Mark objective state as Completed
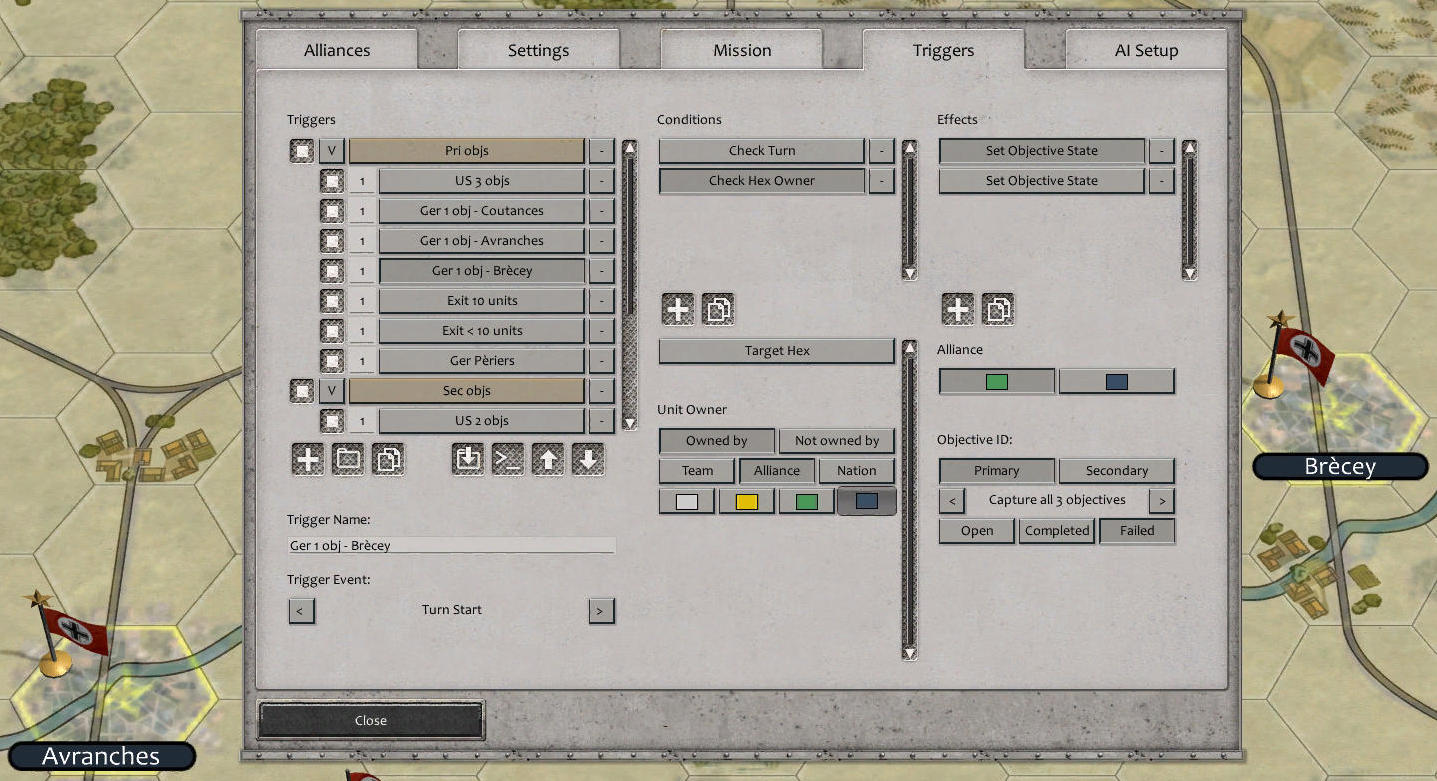This screenshot has height=781, width=1437. tap(1056, 531)
